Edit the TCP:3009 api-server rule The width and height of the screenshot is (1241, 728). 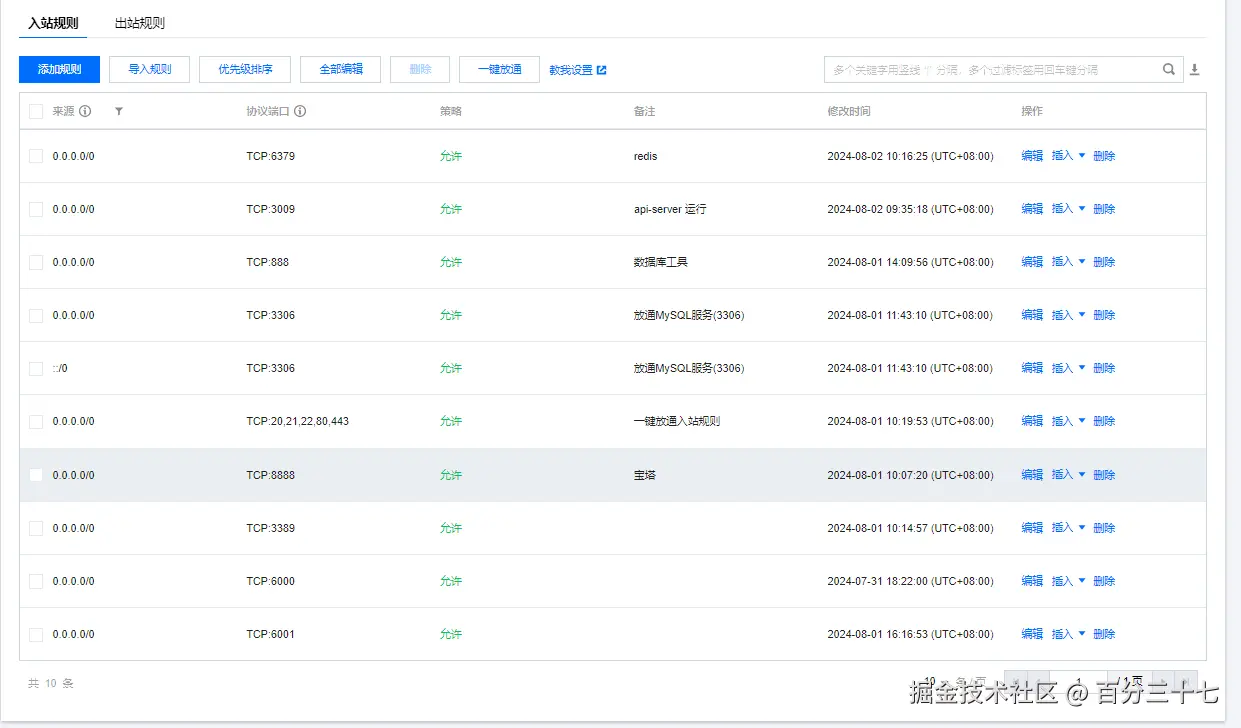1032,209
